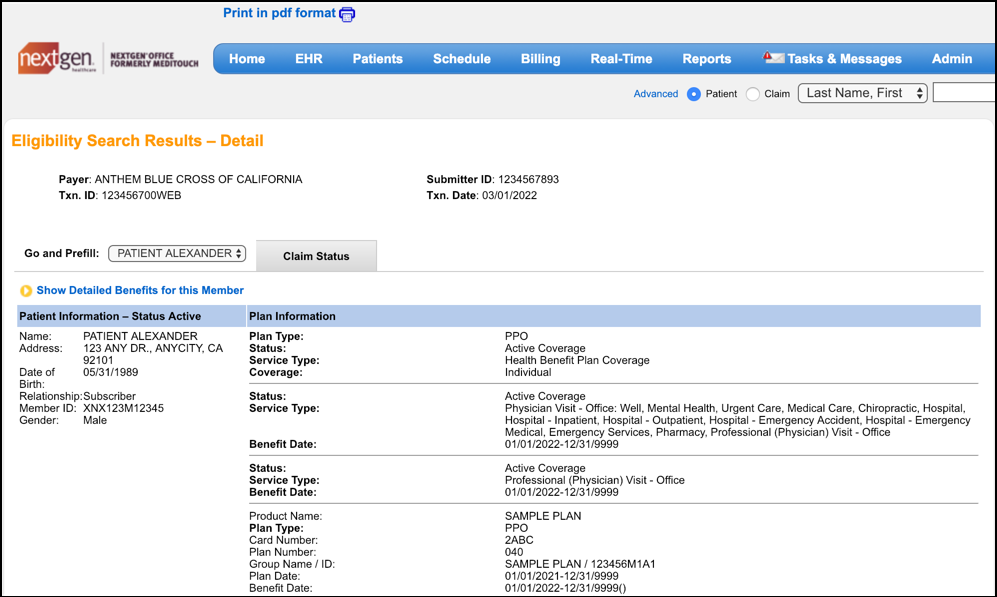
Task: Open the Advanced search link
Action: click(655, 93)
